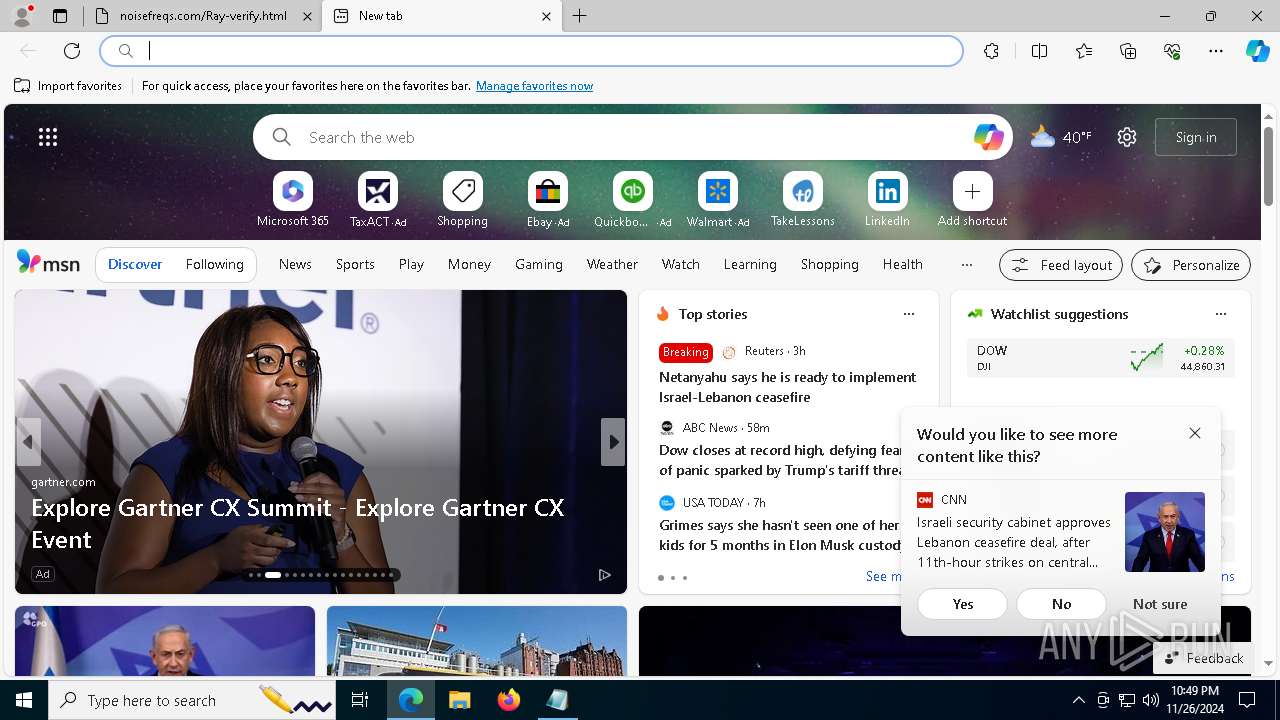Image resolution: width=1280 pixels, height=720 pixels.
Task: Open the Edge profile icon
Action: [x=21, y=16]
